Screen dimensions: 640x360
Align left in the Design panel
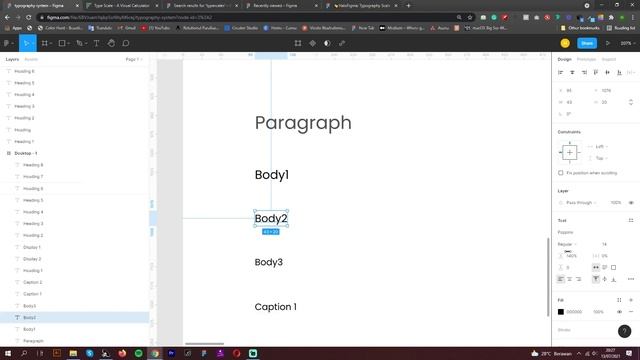point(561,72)
